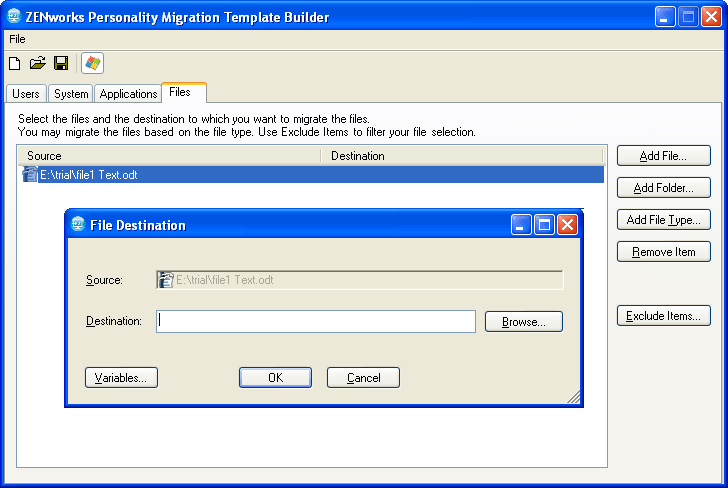
Task: Click the dialog resize grip corner
Action: (x=574, y=397)
